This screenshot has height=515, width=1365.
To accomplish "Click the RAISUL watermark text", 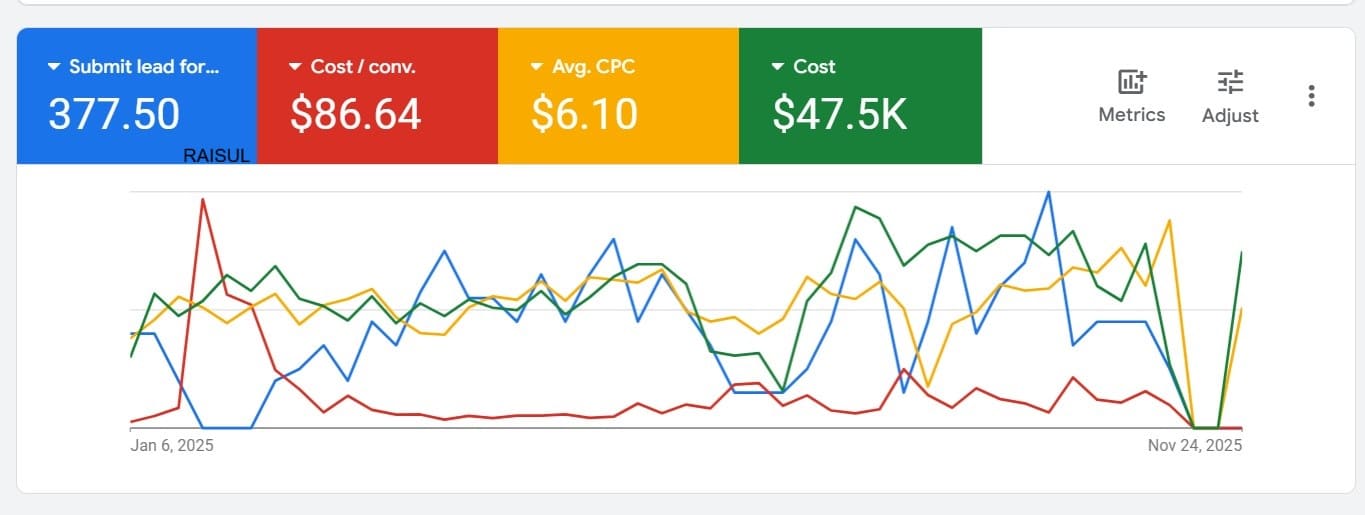I will pos(217,156).
